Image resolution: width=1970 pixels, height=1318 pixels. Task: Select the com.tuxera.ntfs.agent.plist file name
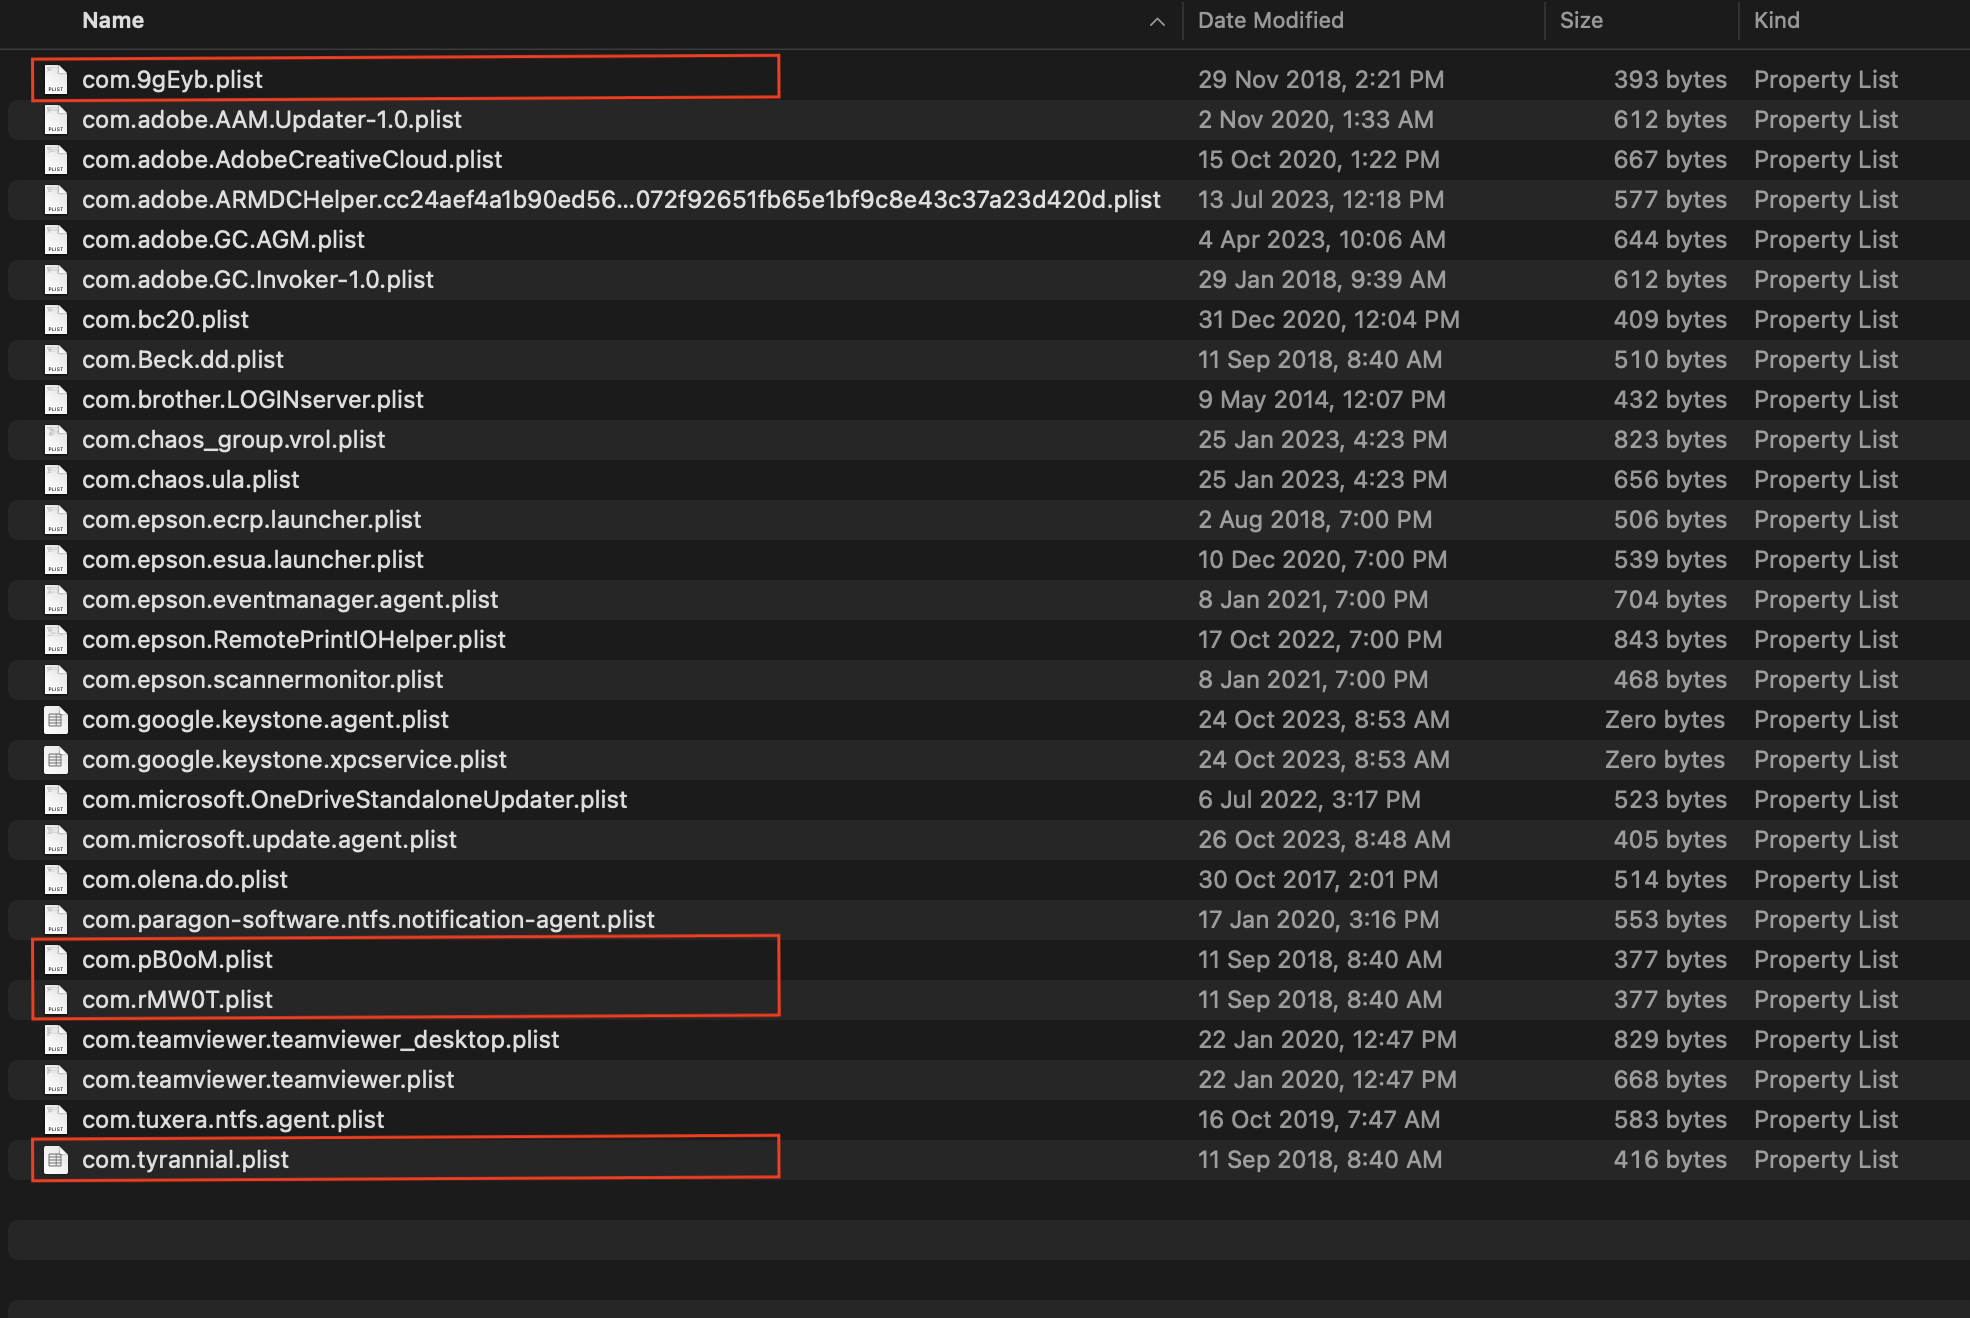[233, 1119]
